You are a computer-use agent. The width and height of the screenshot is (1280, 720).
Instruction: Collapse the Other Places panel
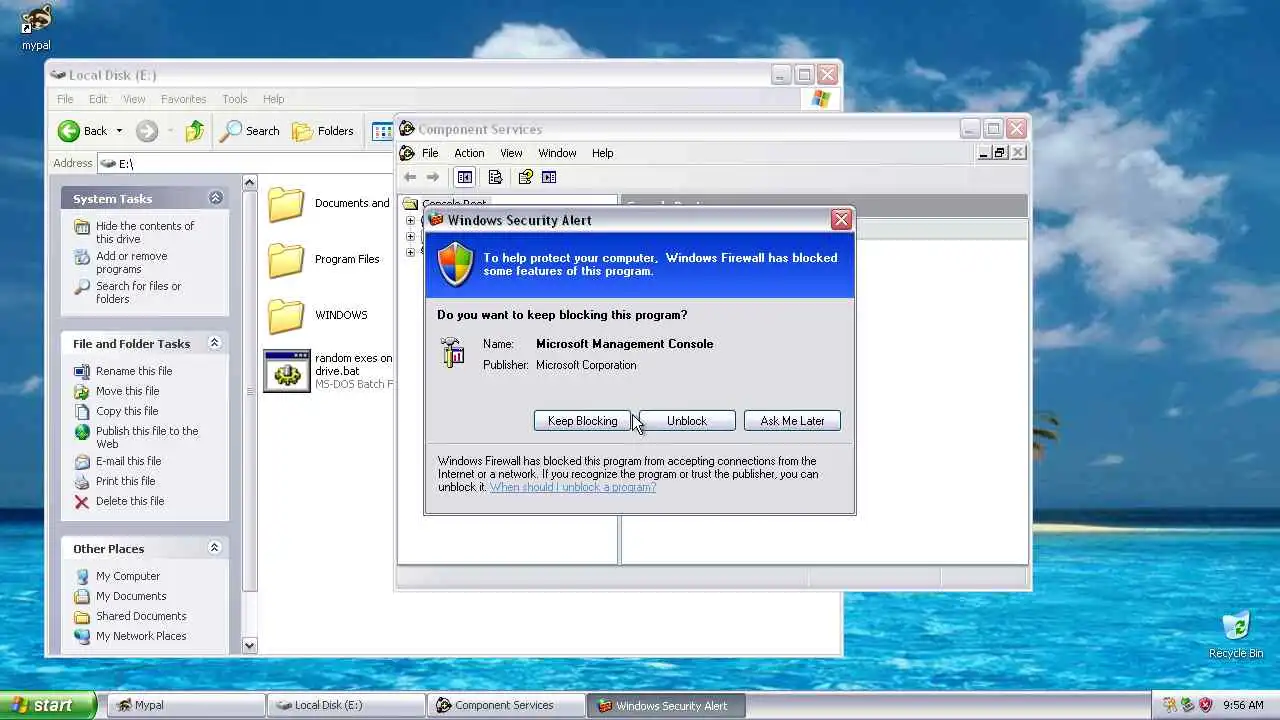[214, 548]
